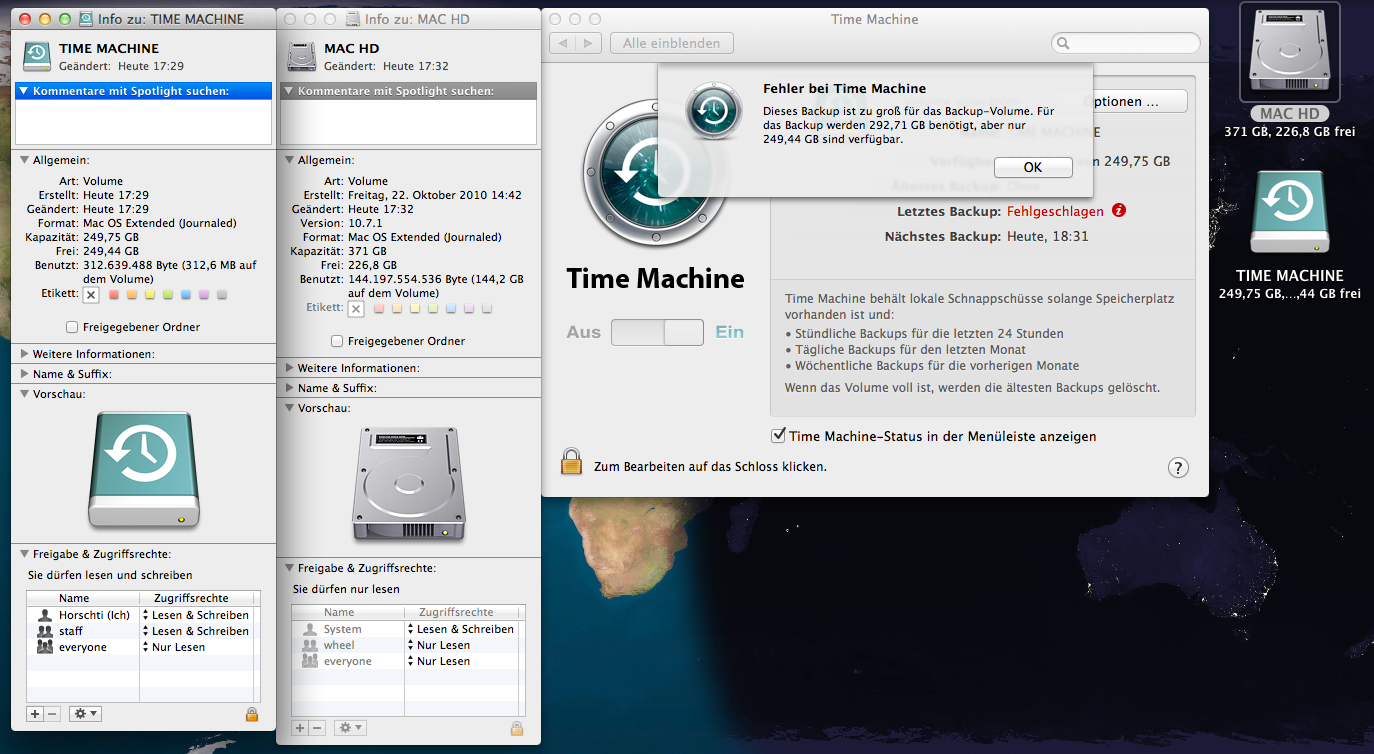
Task: Click the search field in Time Machine preferences
Action: (x=1126, y=43)
